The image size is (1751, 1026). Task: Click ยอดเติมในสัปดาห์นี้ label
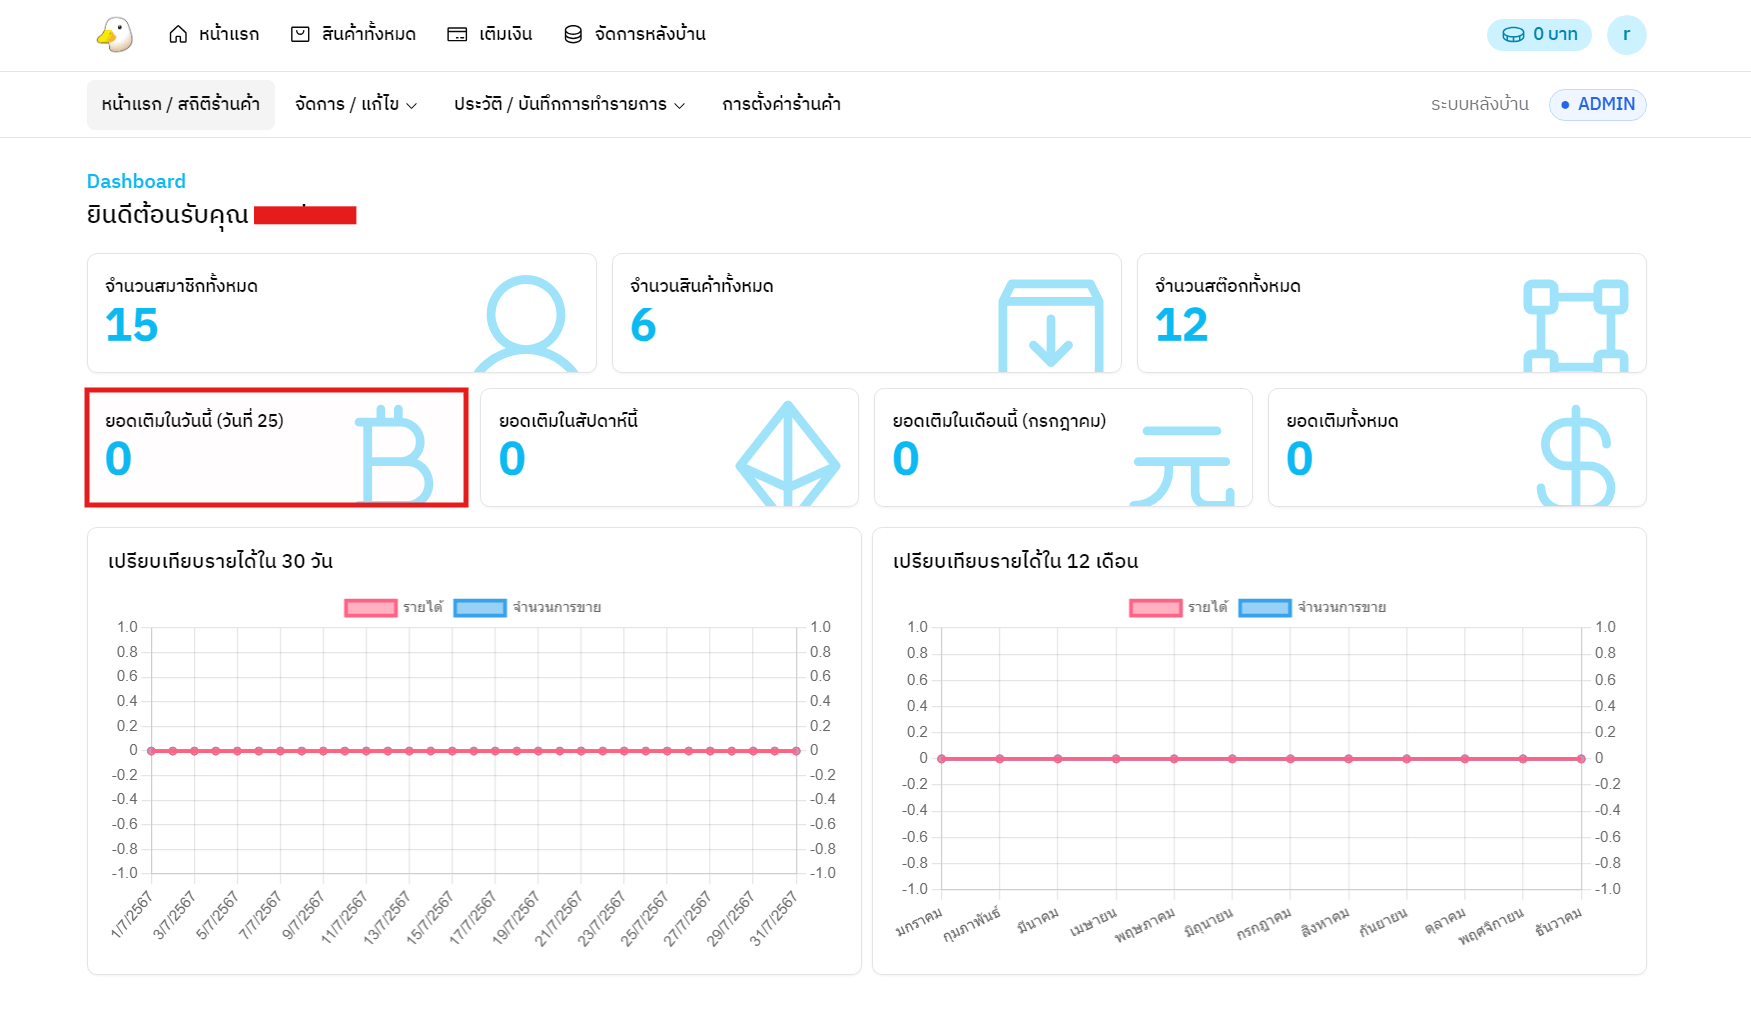[x=568, y=420]
